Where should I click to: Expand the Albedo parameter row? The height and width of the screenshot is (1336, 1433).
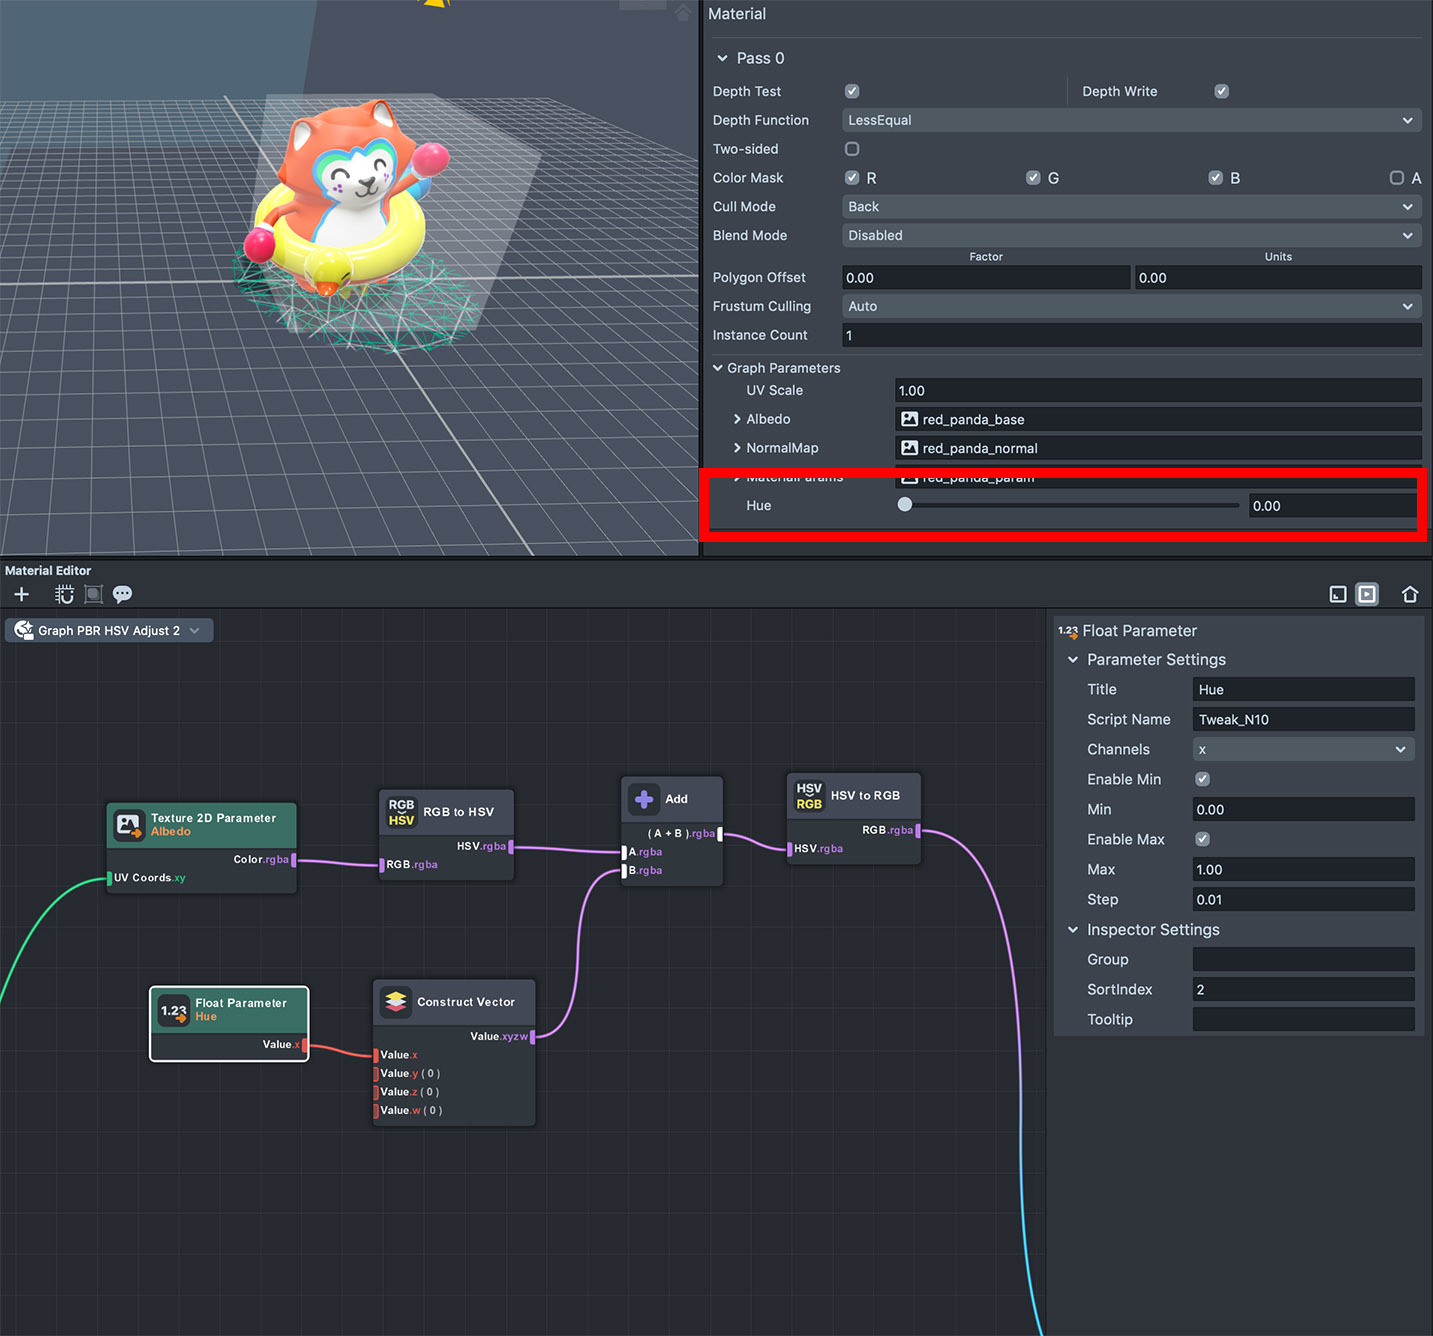[x=737, y=419]
